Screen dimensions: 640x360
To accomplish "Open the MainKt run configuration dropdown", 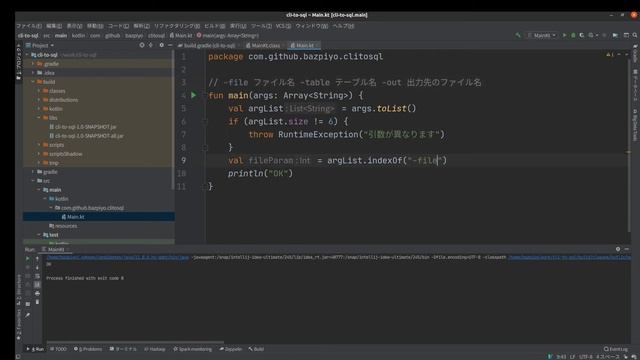I will point(542,36).
